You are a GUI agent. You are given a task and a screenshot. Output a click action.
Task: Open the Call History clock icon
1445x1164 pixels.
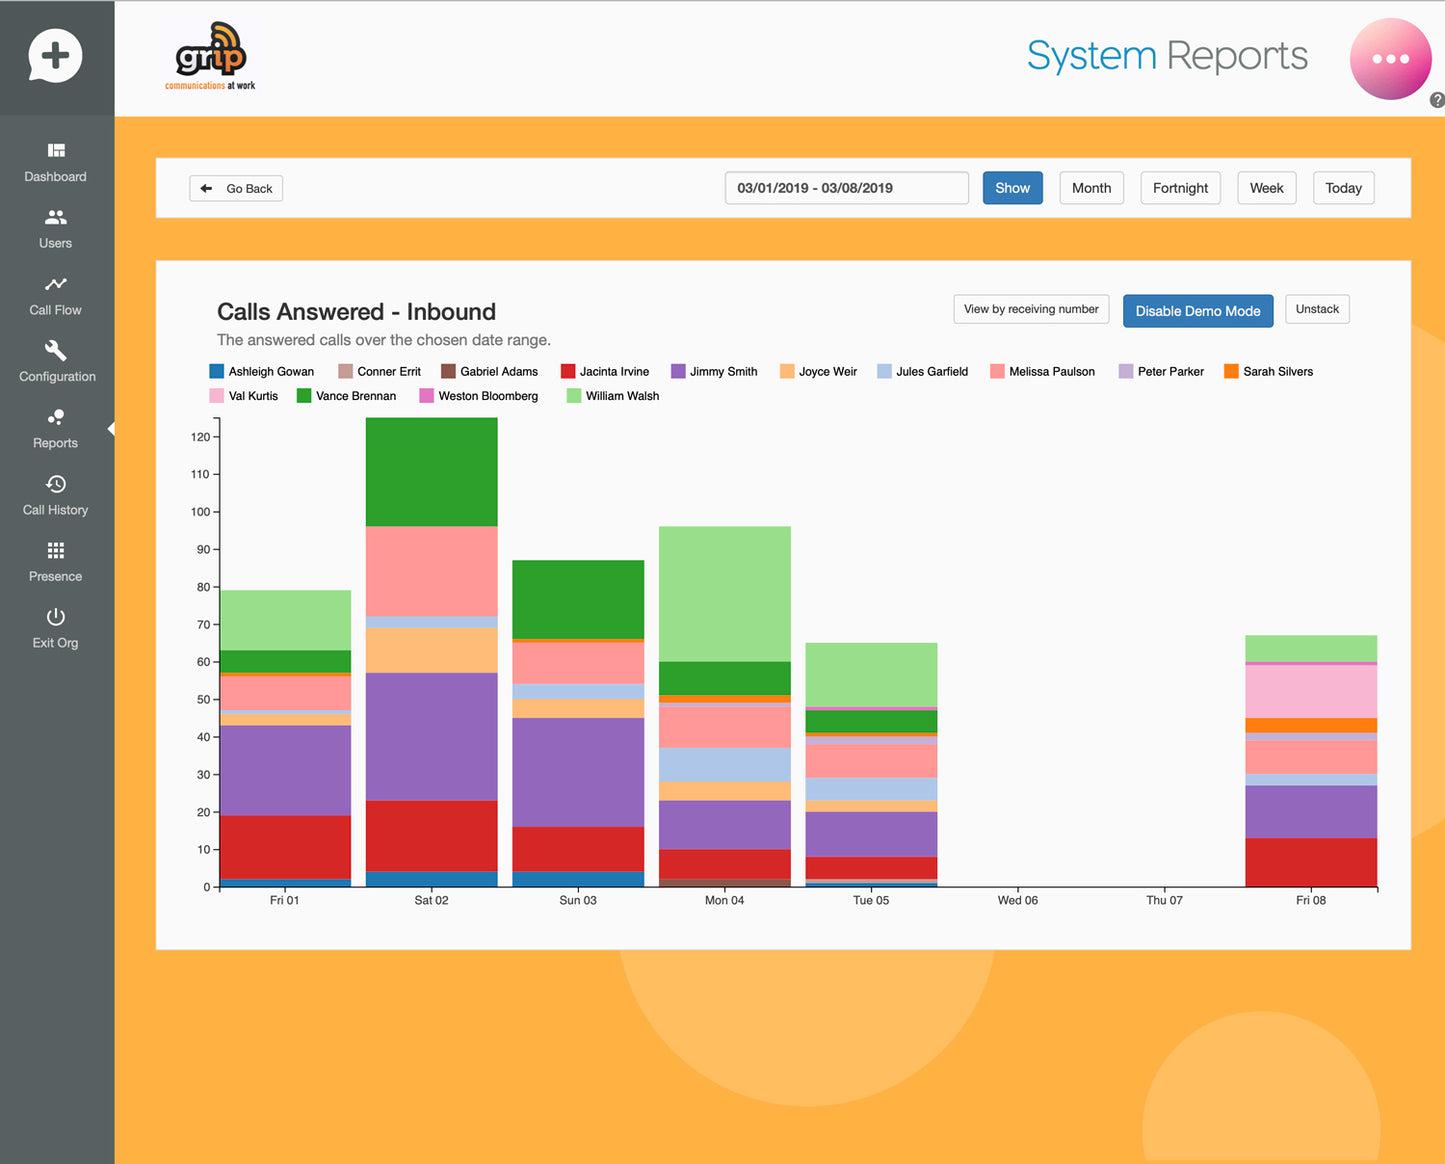point(56,484)
